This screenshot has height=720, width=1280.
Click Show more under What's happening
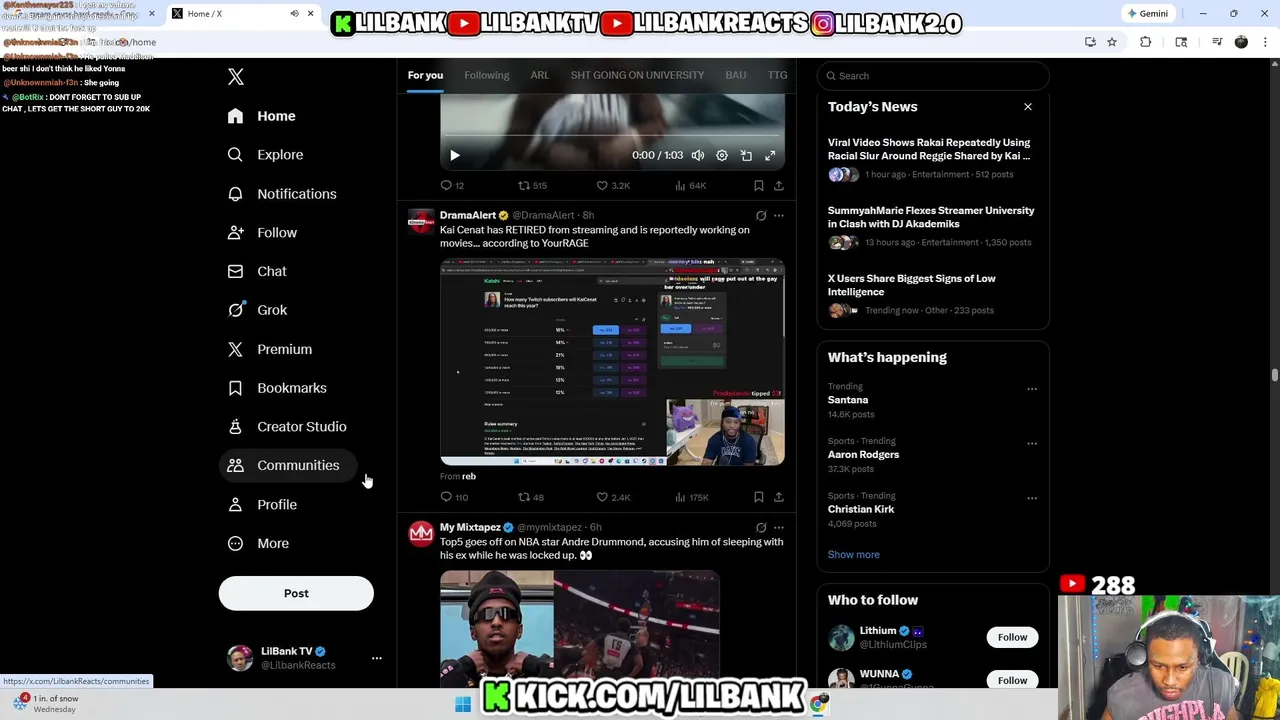pyautogui.click(x=854, y=554)
